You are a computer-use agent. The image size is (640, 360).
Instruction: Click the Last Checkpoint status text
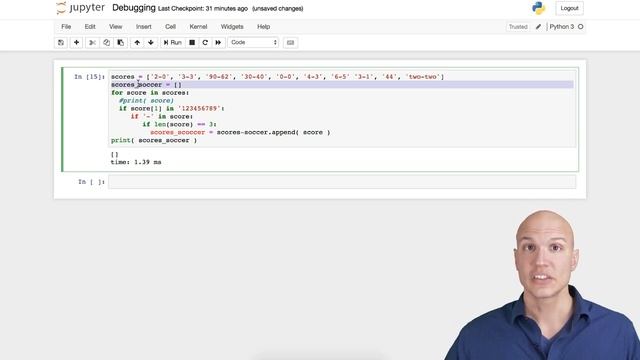[202, 9]
